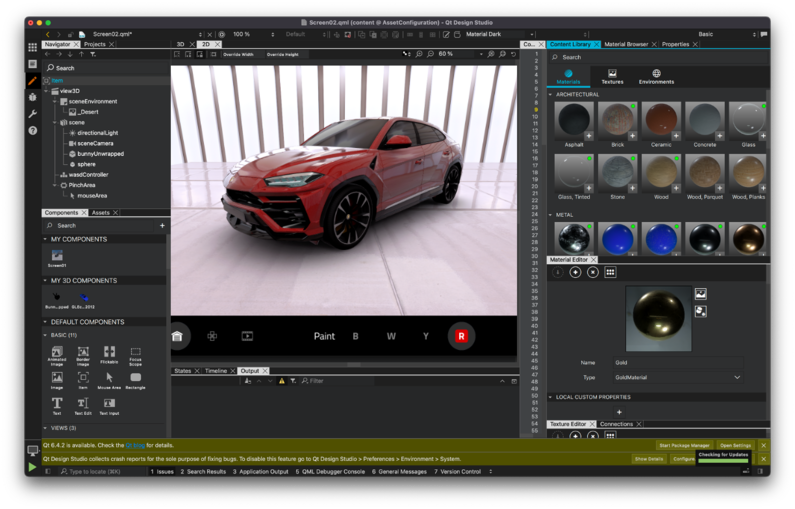Open the 1 Issues output pane
The width and height of the screenshot is (795, 509).
(162, 472)
